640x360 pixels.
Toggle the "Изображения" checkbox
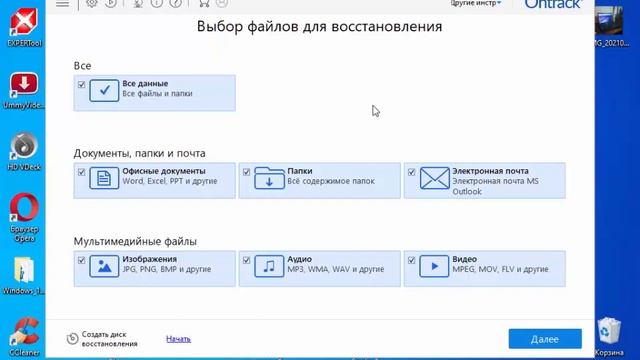coord(82,260)
